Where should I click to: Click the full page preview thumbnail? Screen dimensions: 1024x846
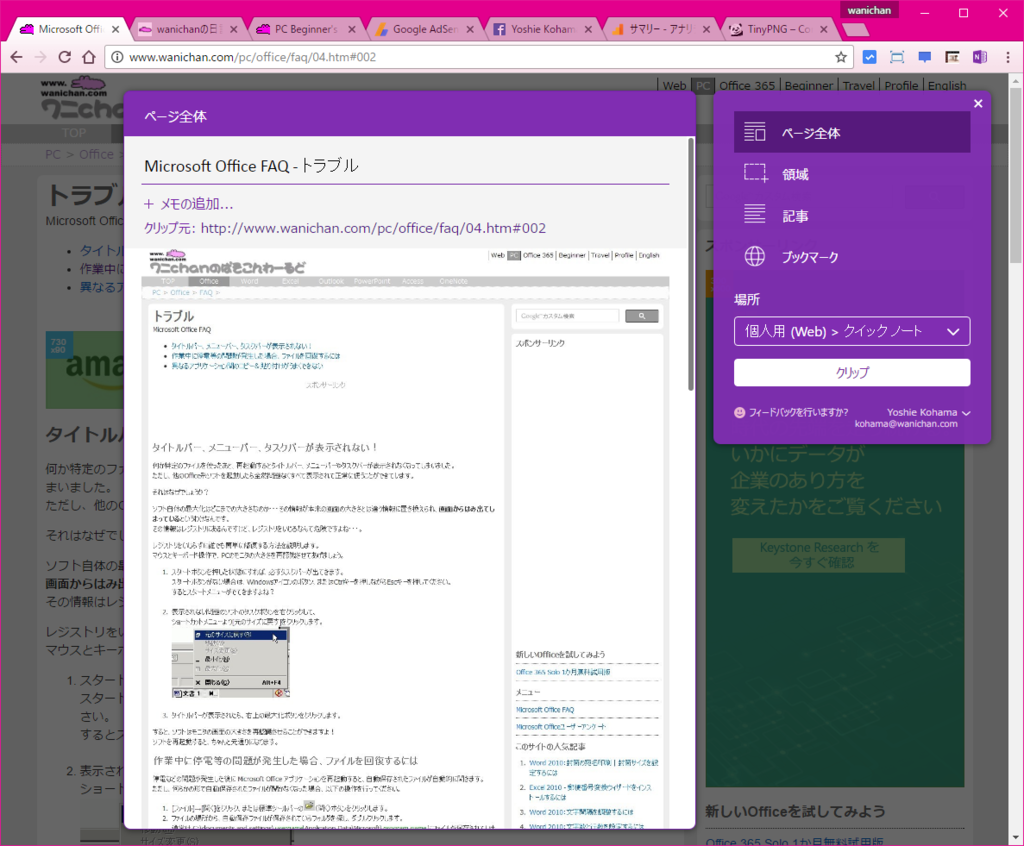406,538
